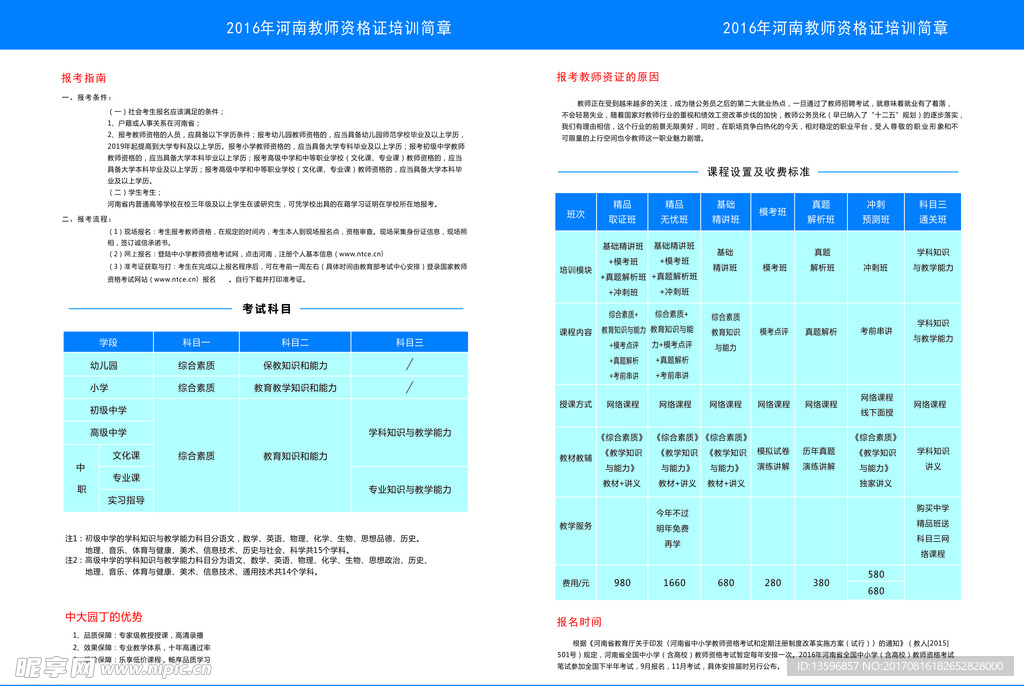Click the "授课方式" row label
Screen dimensions: 1024x686
point(575,404)
